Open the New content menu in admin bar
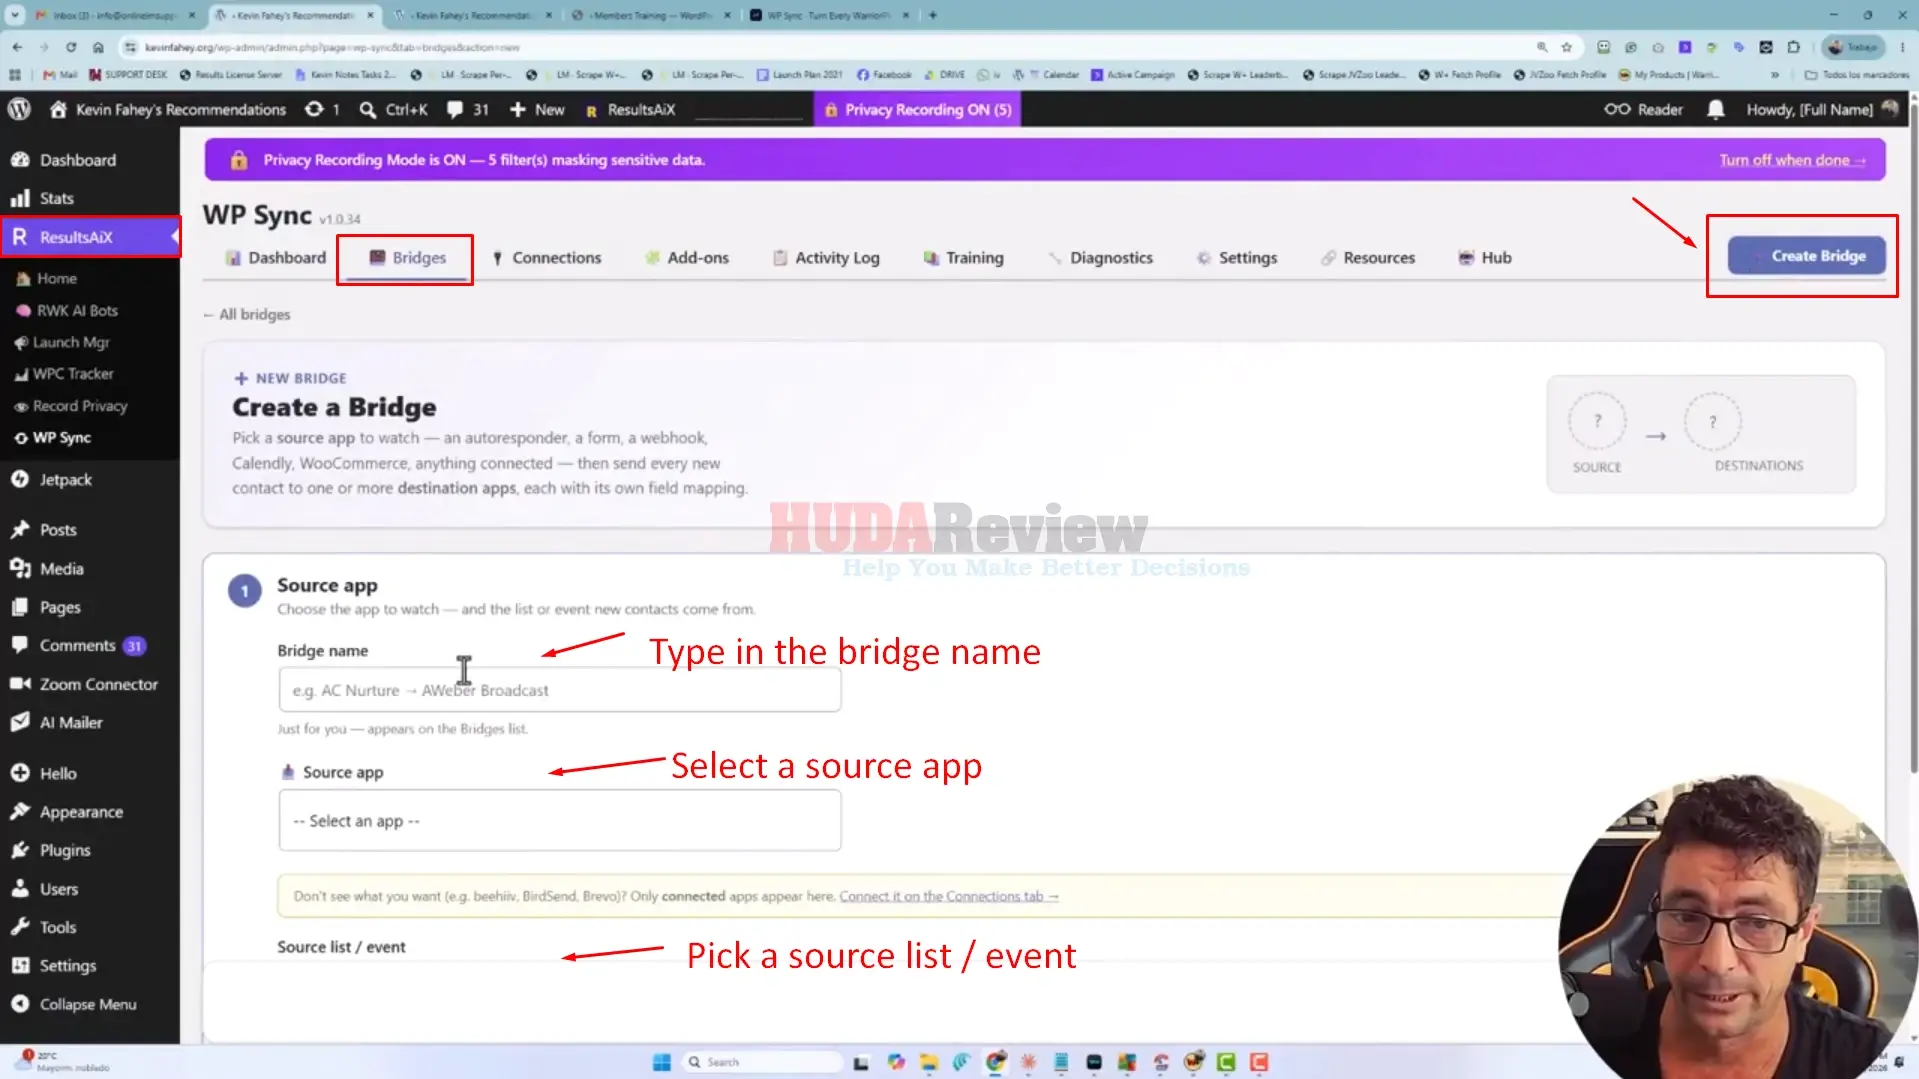 538,109
